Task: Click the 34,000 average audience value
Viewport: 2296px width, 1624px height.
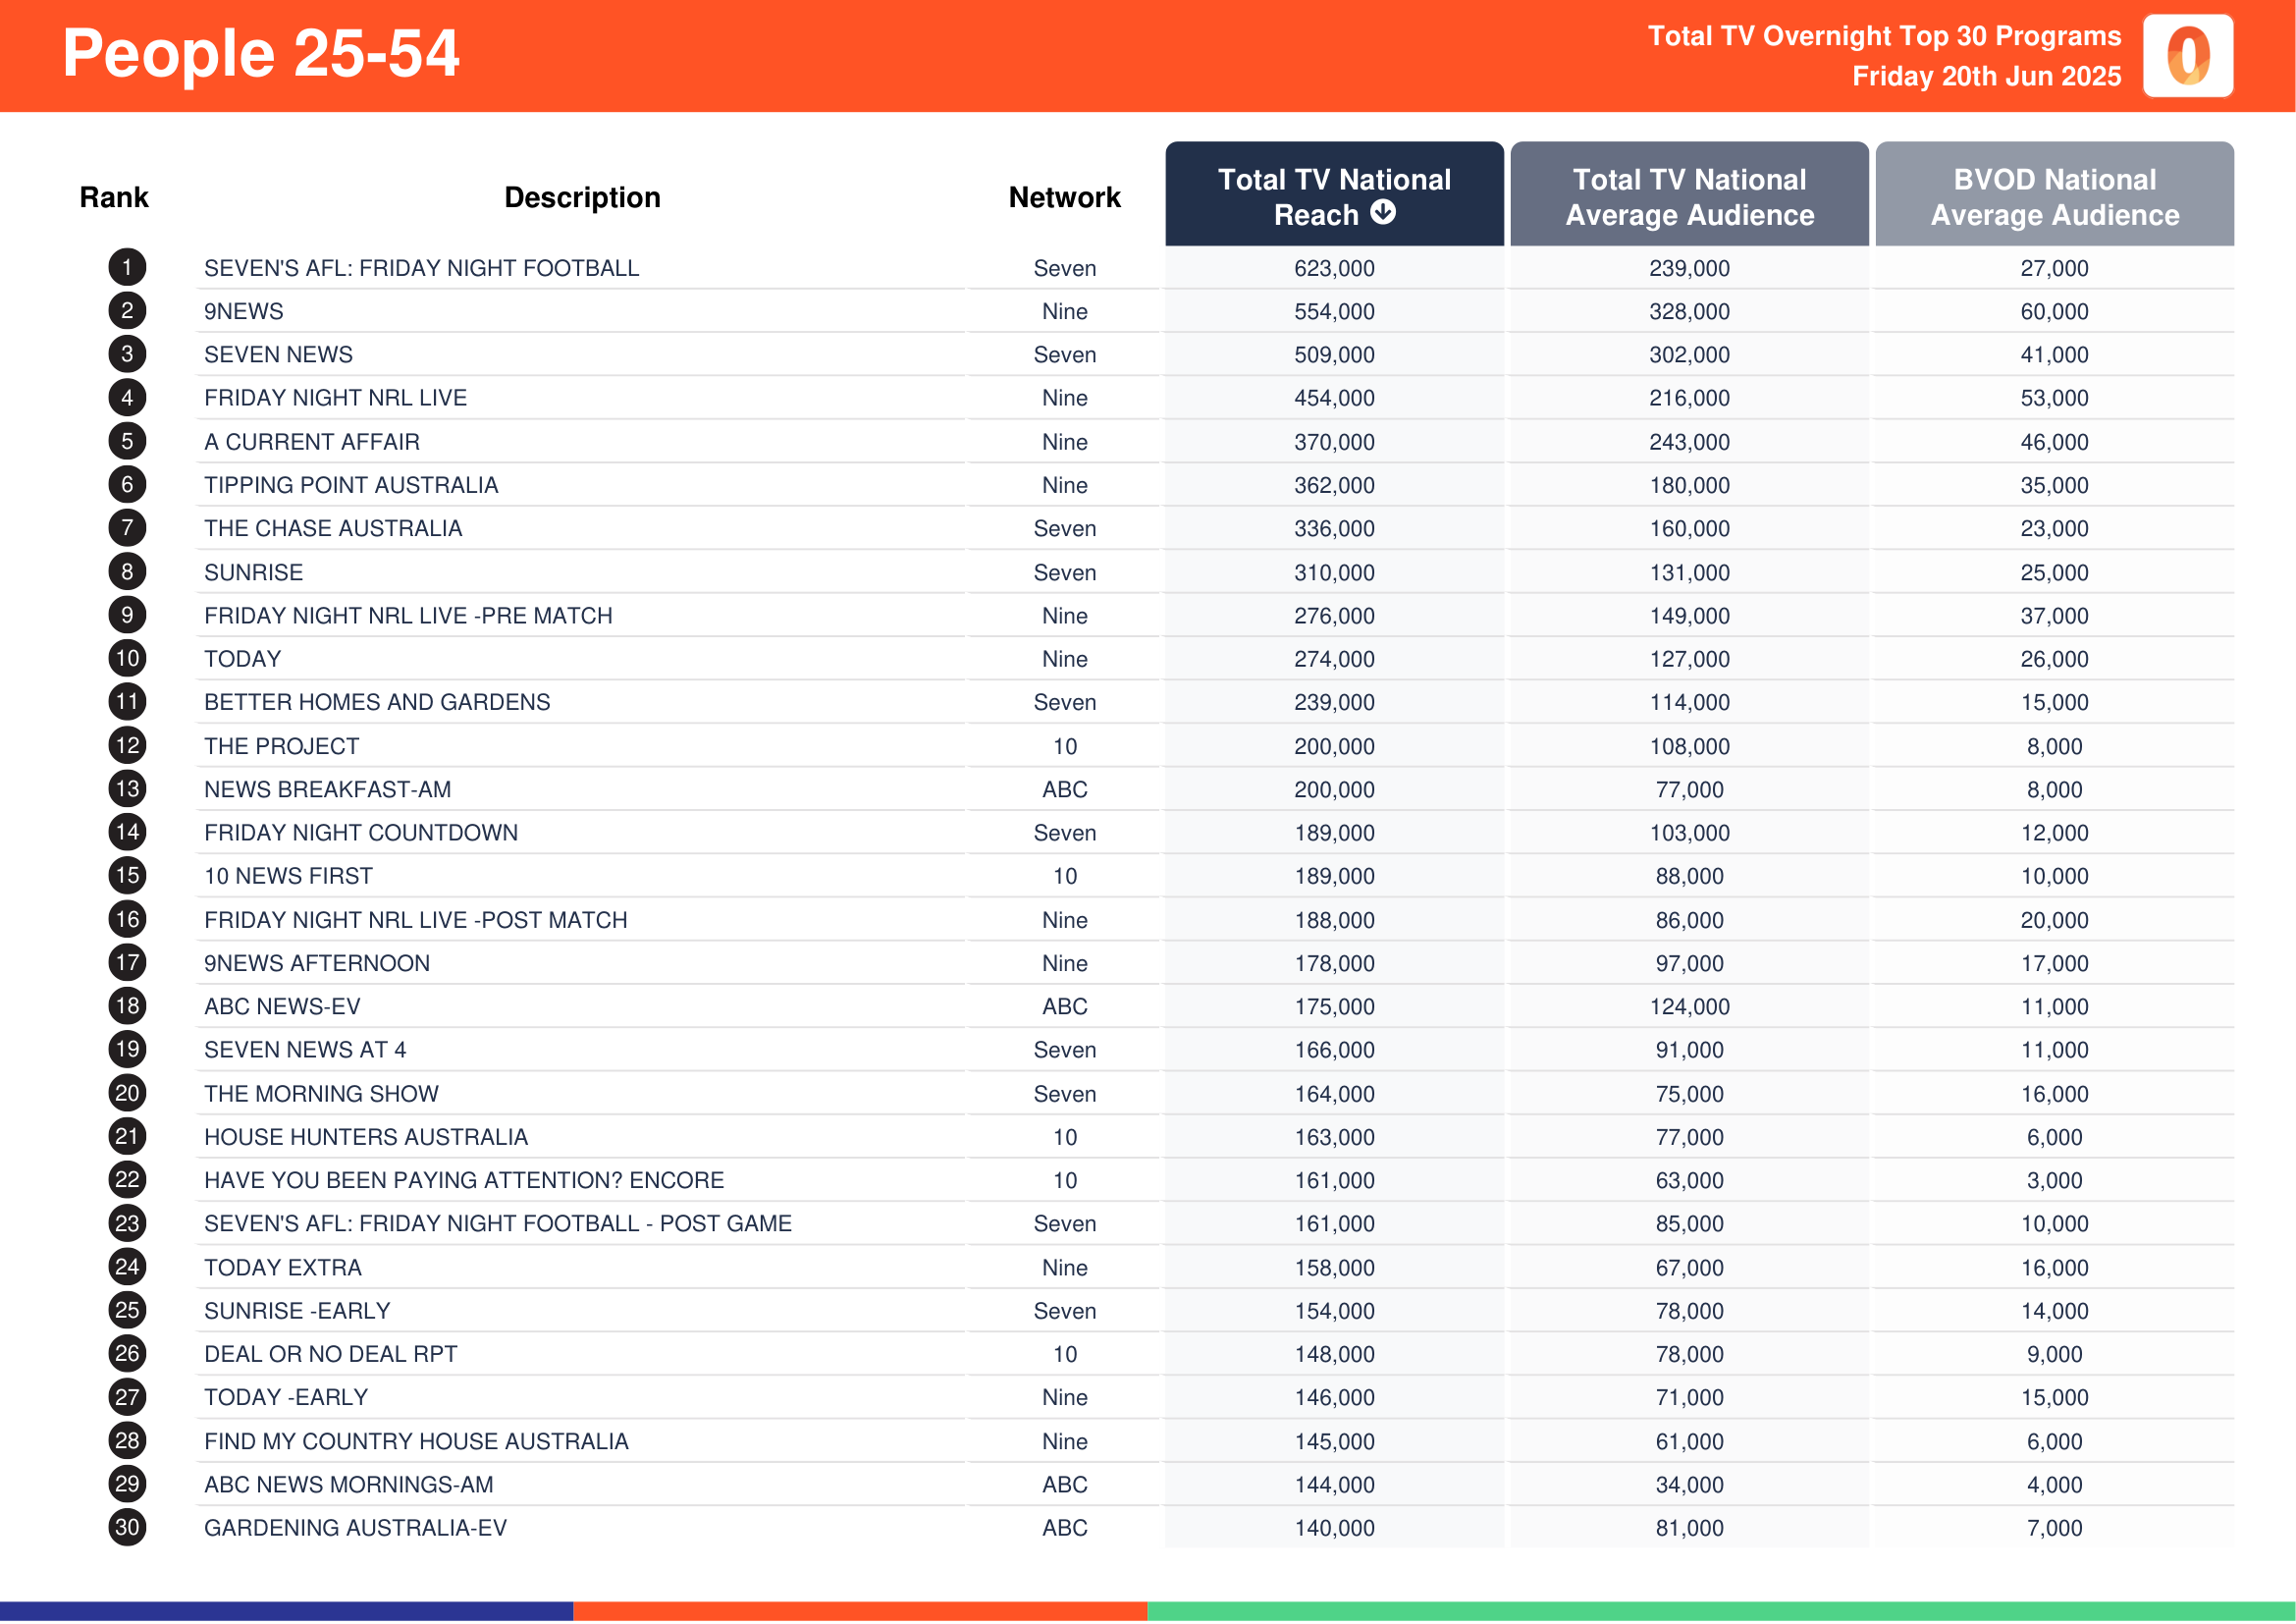Action: tap(1689, 1484)
